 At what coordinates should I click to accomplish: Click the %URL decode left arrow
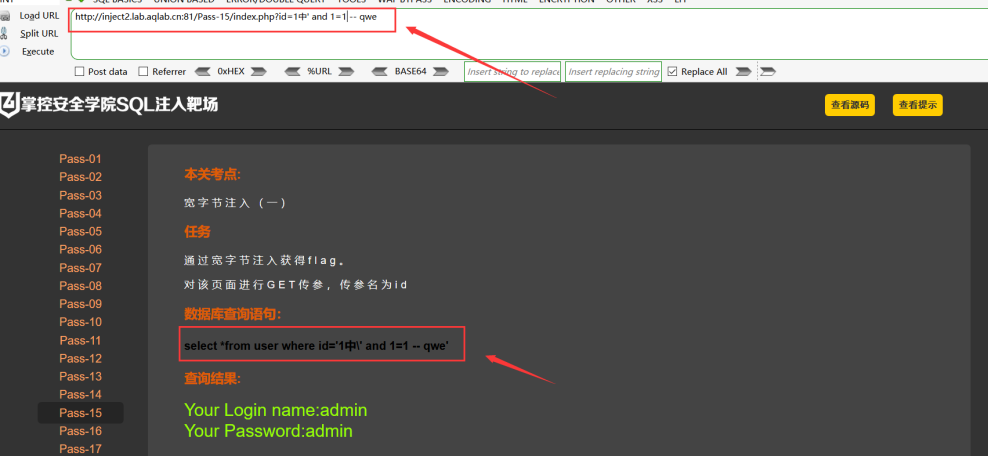coord(292,72)
